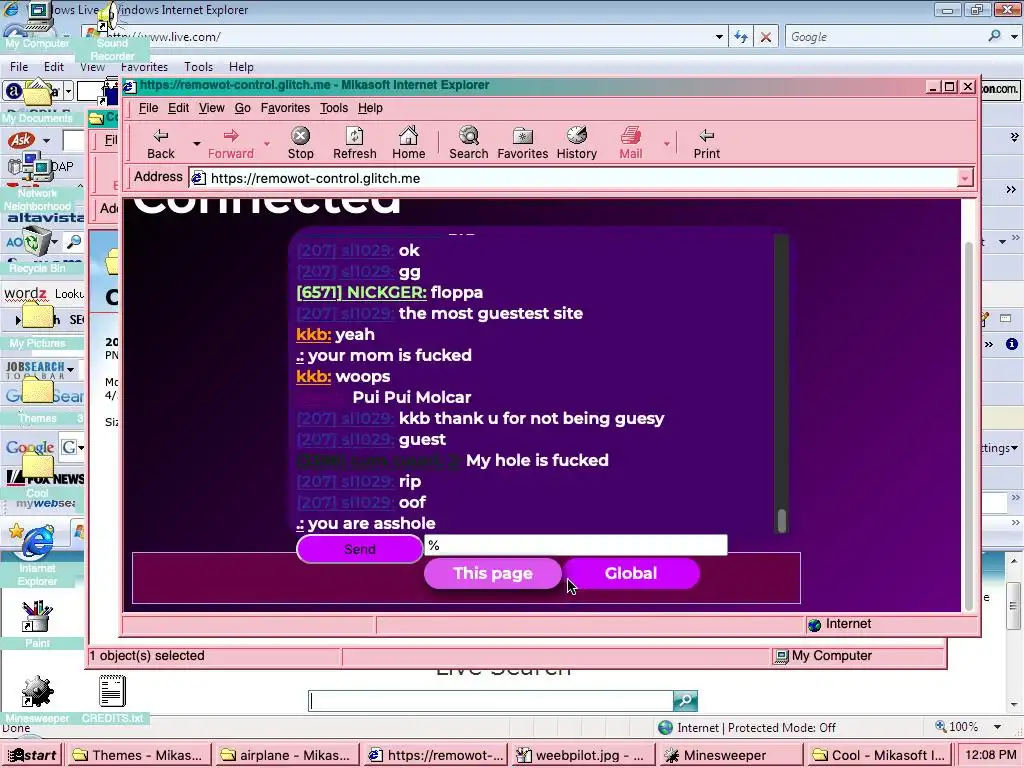Open the Minesweeper desktop icon
The image size is (1024, 768).
[37, 692]
